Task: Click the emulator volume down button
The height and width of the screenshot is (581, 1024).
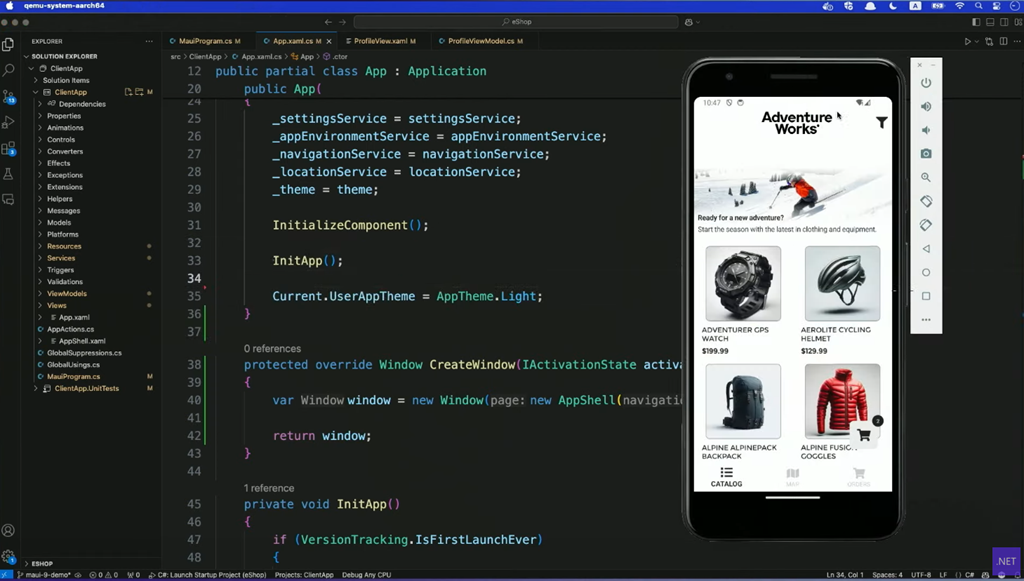Action: click(926, 130)
